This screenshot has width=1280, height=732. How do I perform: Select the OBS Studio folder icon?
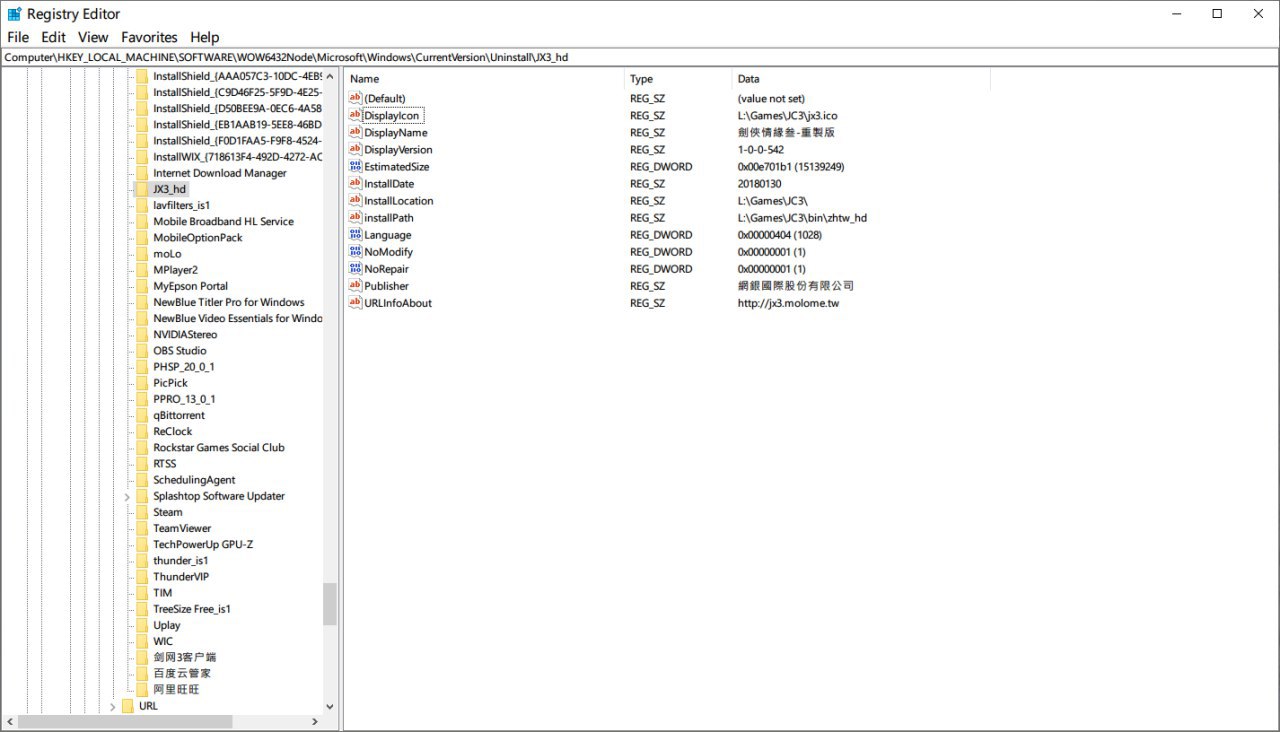point(141,350)
